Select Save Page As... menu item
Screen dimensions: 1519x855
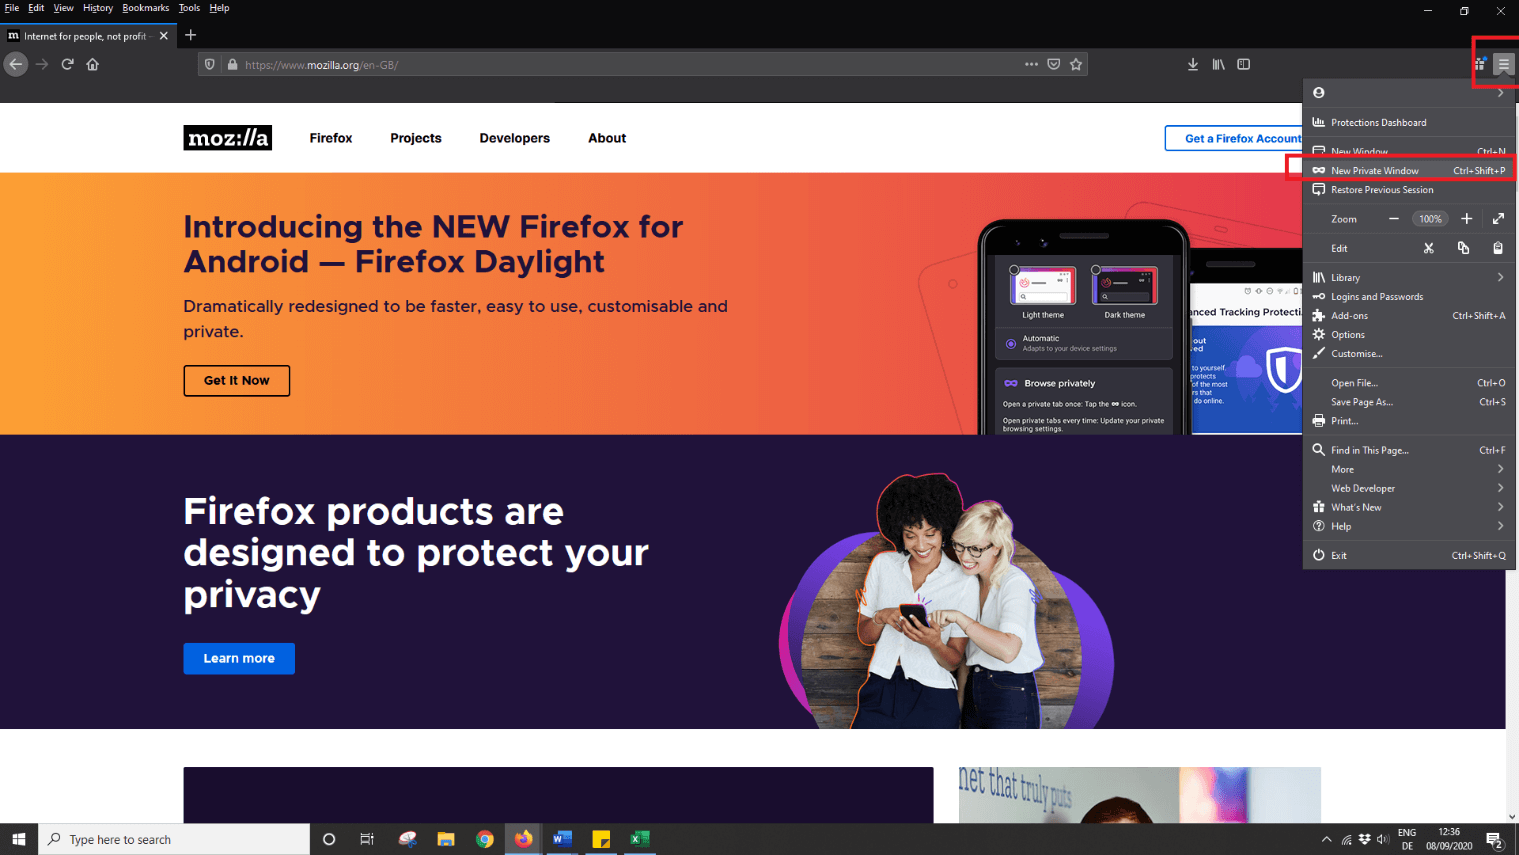tap(1409, 402)
